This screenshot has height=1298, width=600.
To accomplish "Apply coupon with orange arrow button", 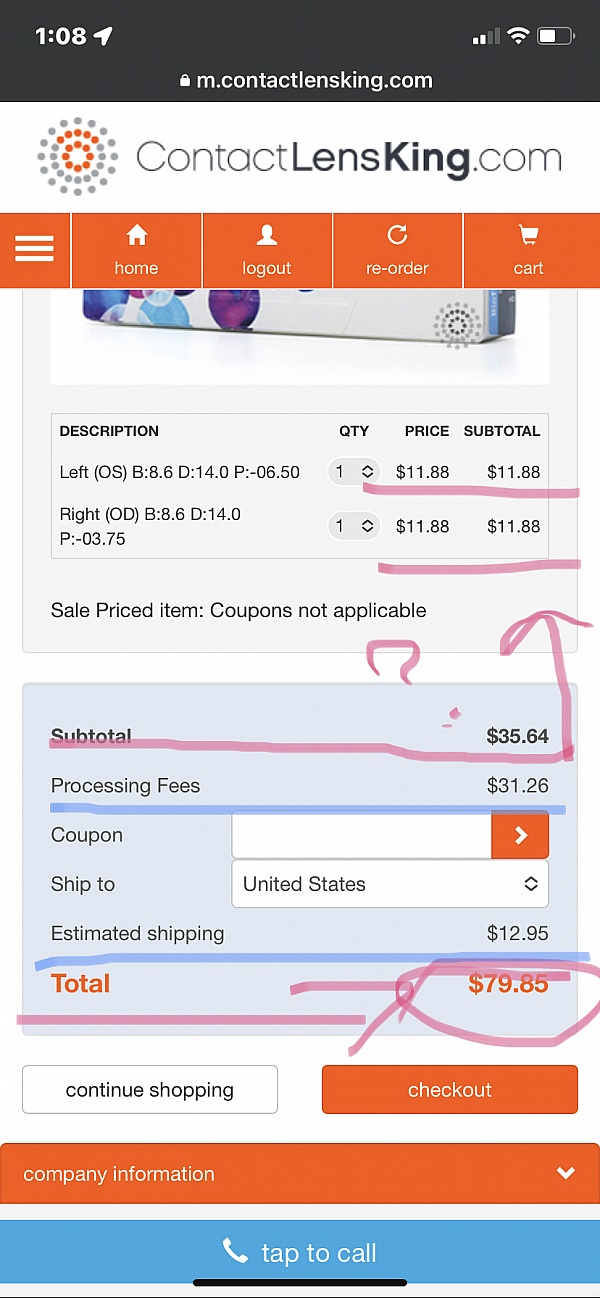I will 520,835.
